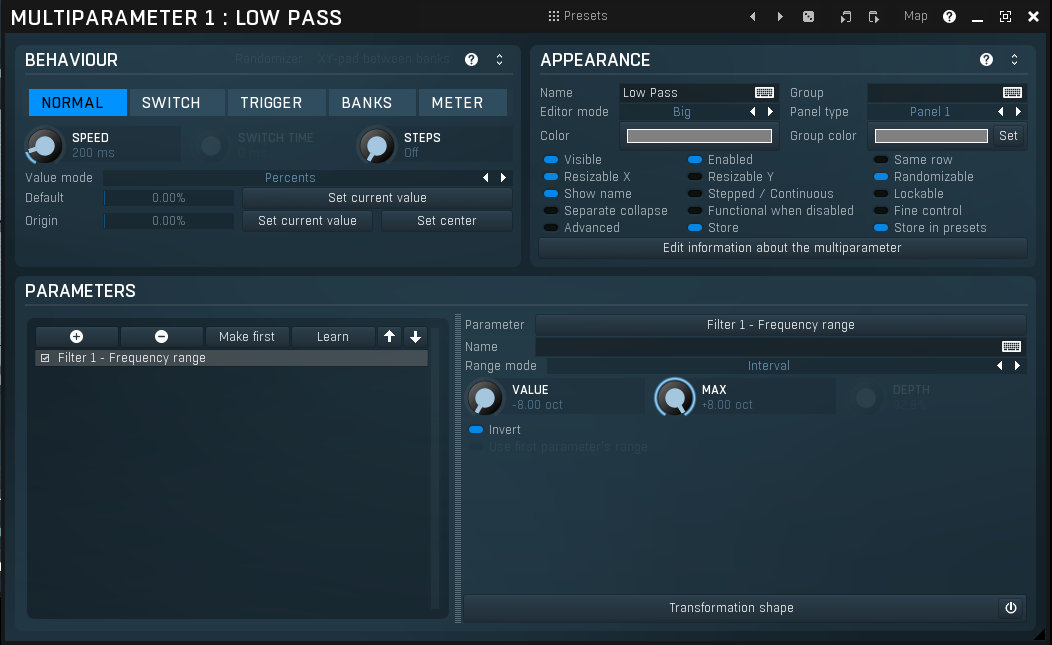Open the Value mode Percents selector
Image resolution: width=1052 pixels, height=645 pixels.
click(x=290, y=178)
